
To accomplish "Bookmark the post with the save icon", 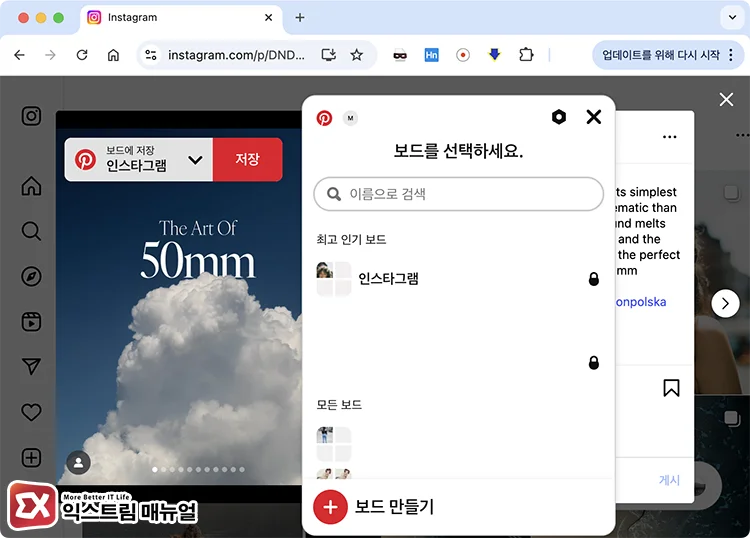I will pyautogui.click(x=671, y=388).
